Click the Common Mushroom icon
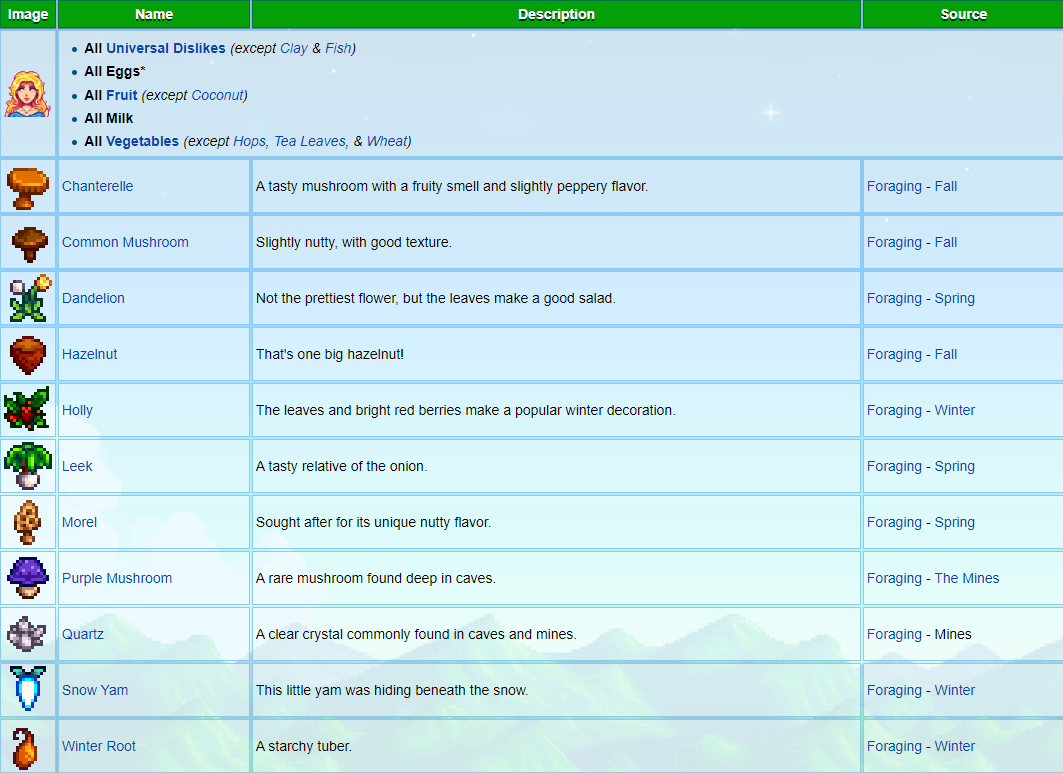The height and width of the screenshot is (773, 1063). [29, 243]
